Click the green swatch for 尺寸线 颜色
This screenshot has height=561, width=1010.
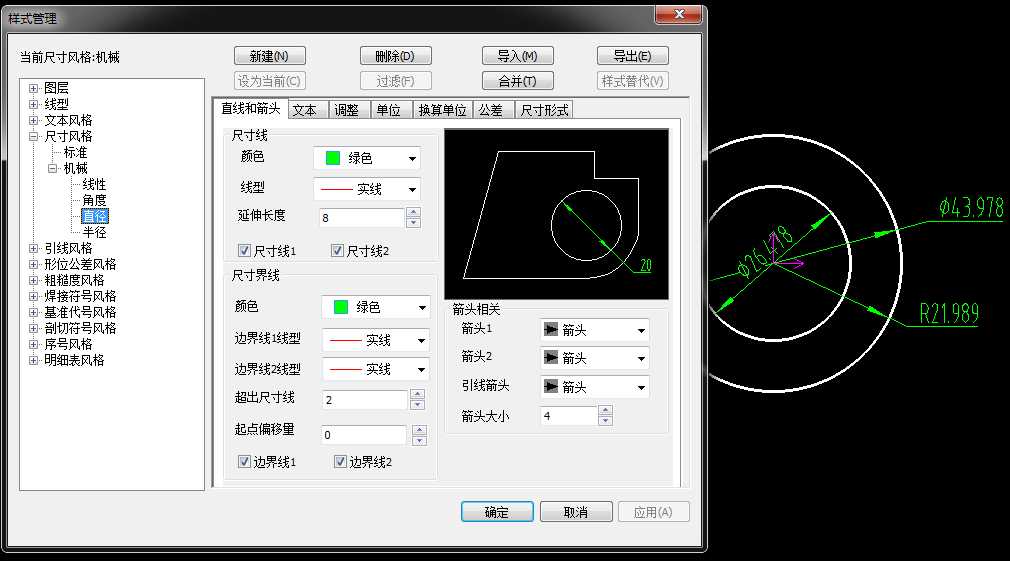[333, 158]
